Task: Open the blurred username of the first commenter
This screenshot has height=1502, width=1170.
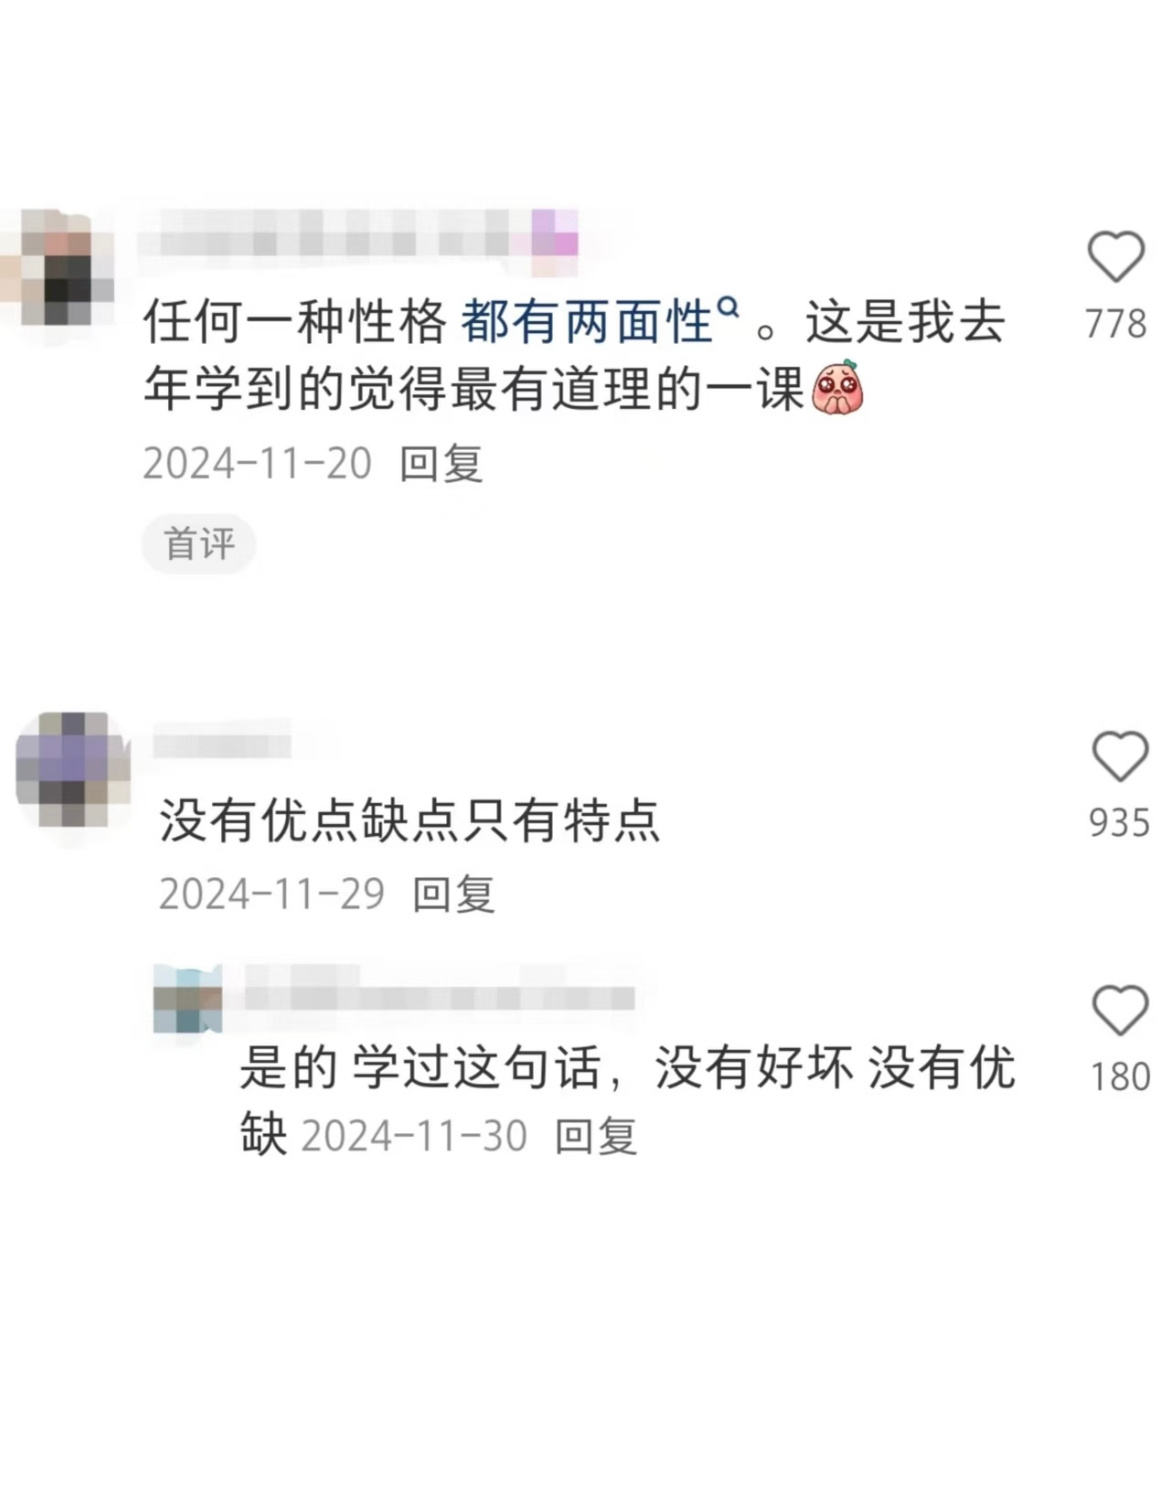Action: point(337,242)
